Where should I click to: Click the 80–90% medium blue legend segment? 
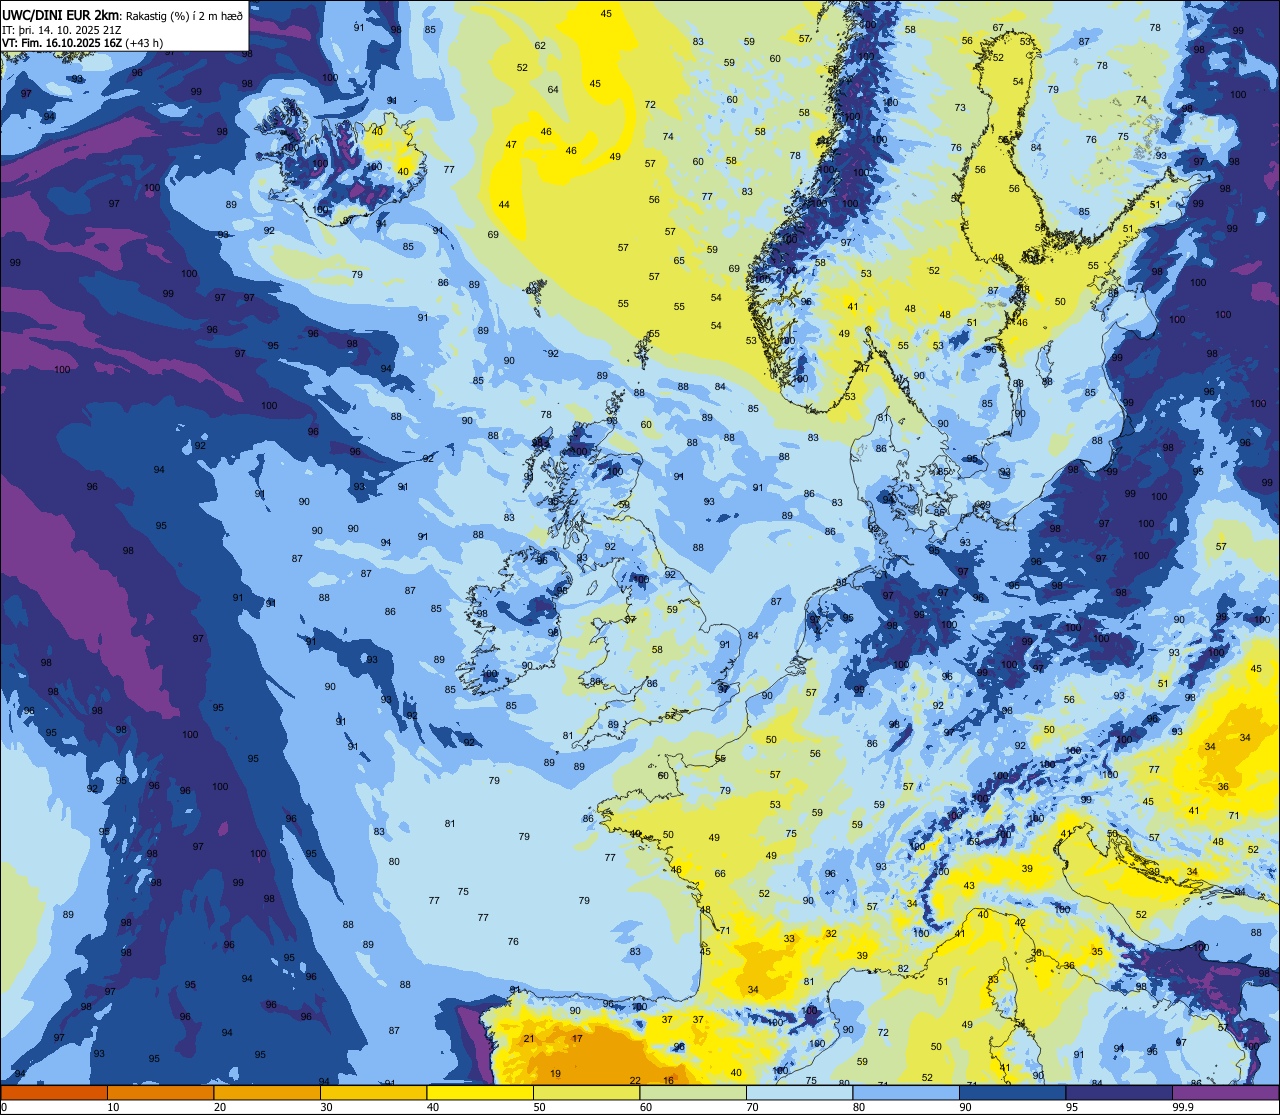pyautogui.click(x=906, y=1092)
